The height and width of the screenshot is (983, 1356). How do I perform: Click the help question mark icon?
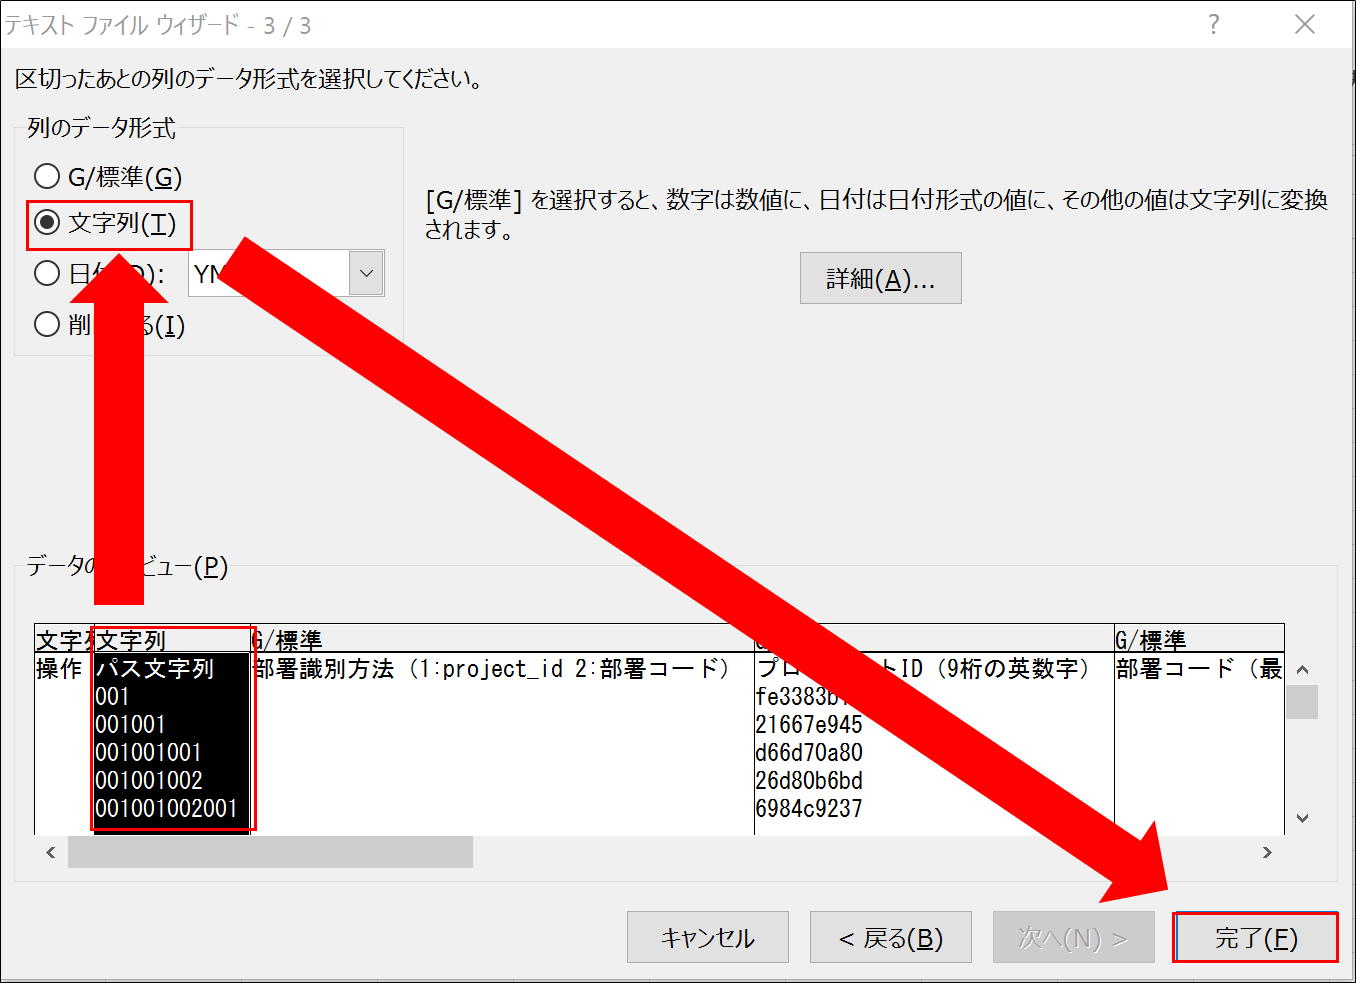coord(1213,24)
